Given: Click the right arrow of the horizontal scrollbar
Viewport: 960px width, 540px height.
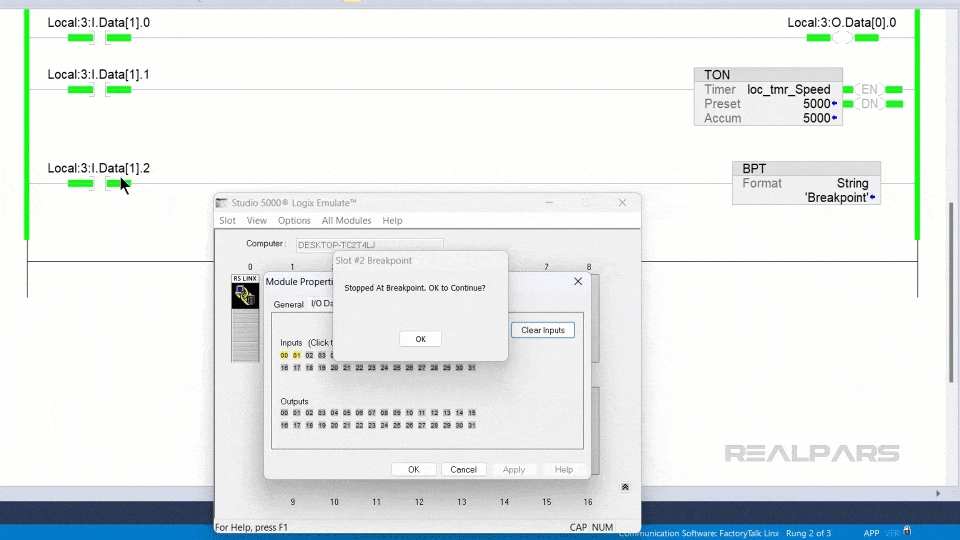Looking at the screenshot, I should 938,493.
